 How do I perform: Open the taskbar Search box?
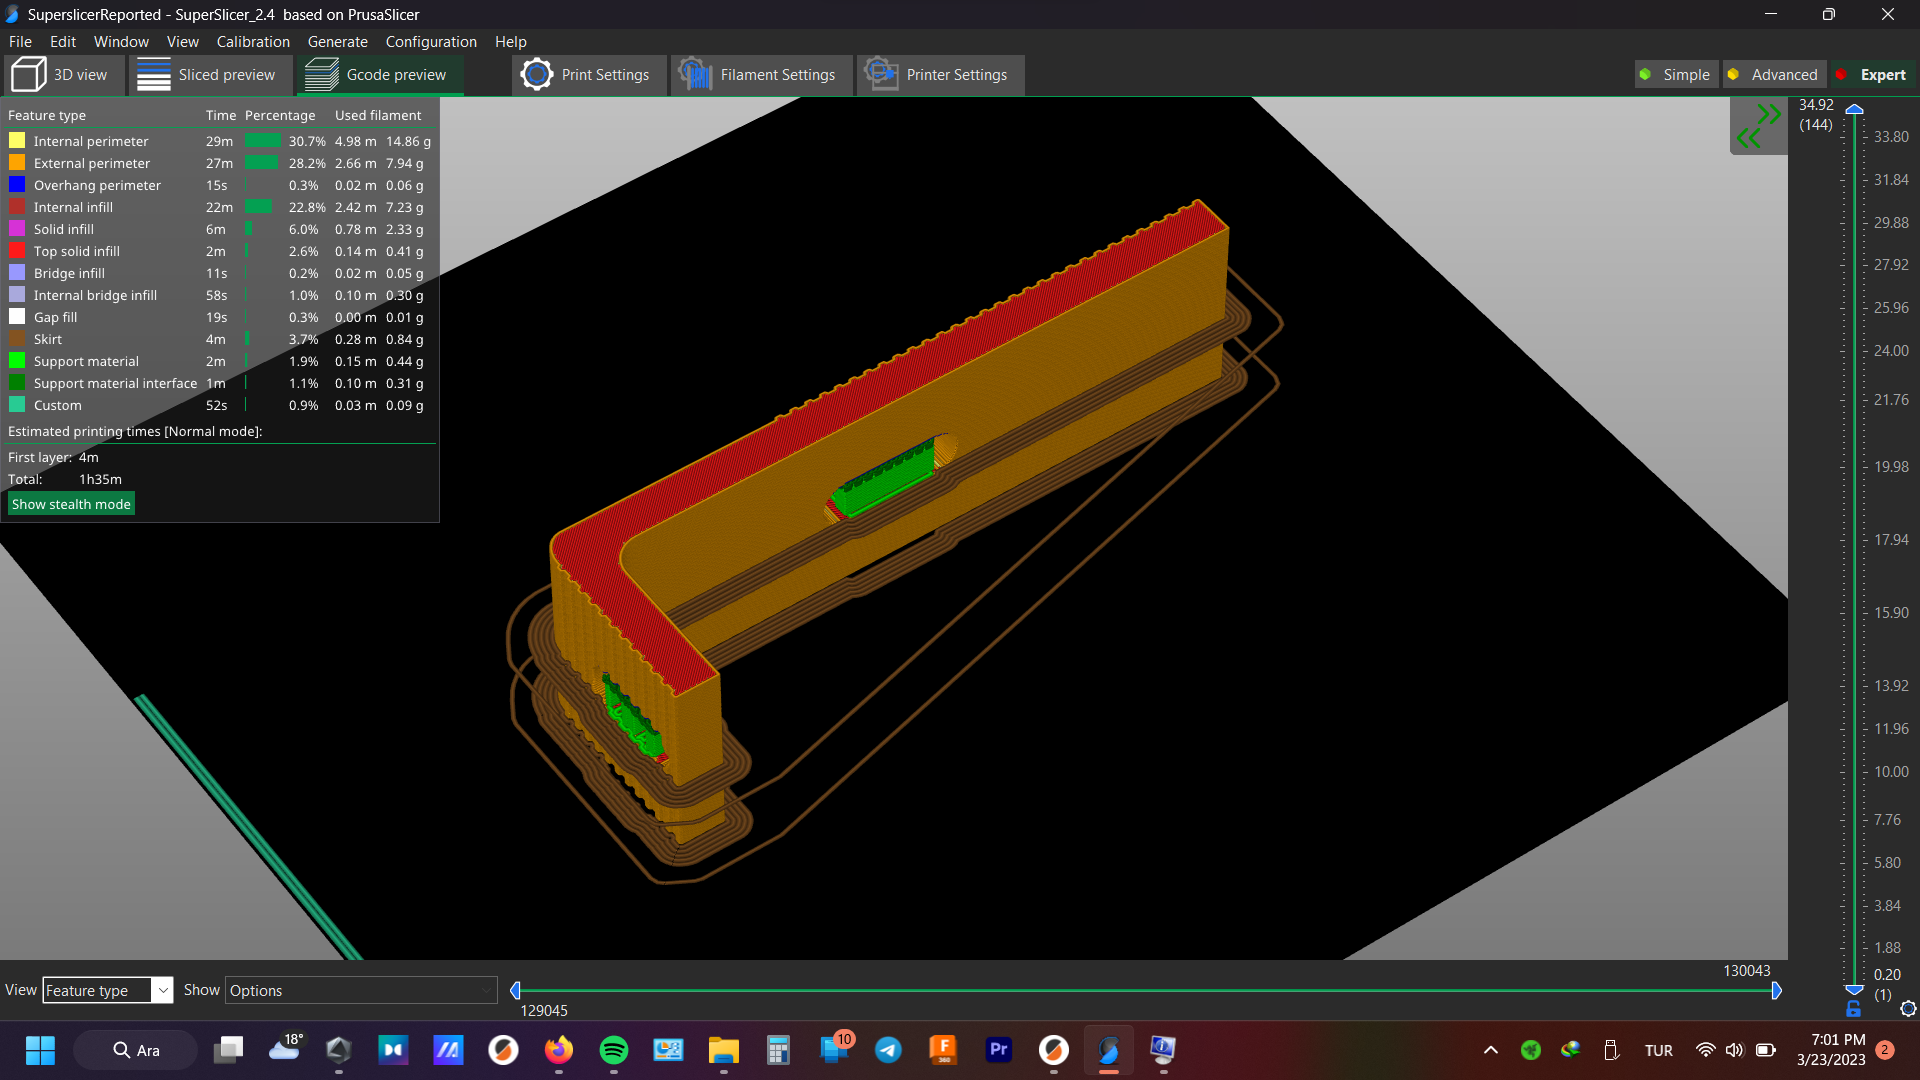click(136, 1050)
